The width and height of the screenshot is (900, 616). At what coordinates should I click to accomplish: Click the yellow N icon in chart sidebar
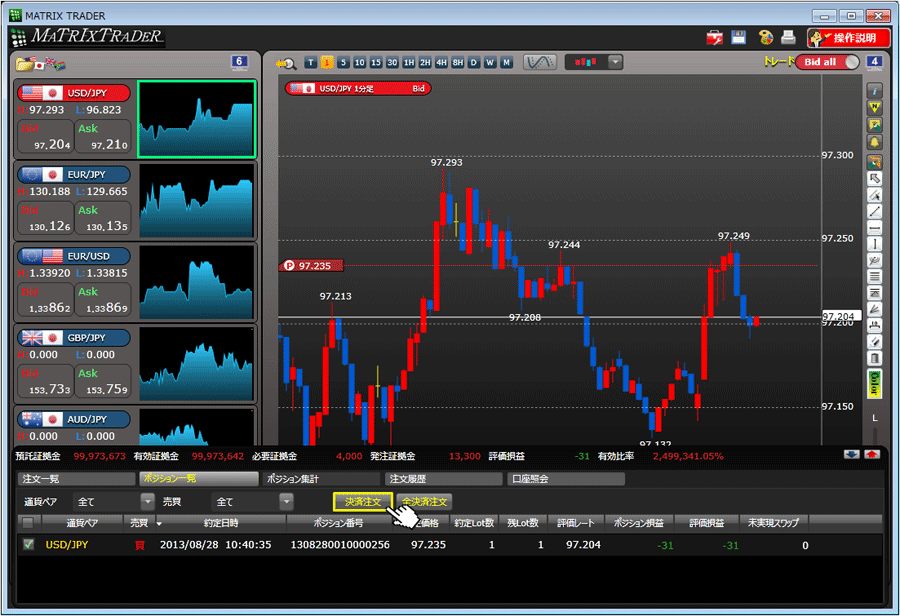(874, 107)
